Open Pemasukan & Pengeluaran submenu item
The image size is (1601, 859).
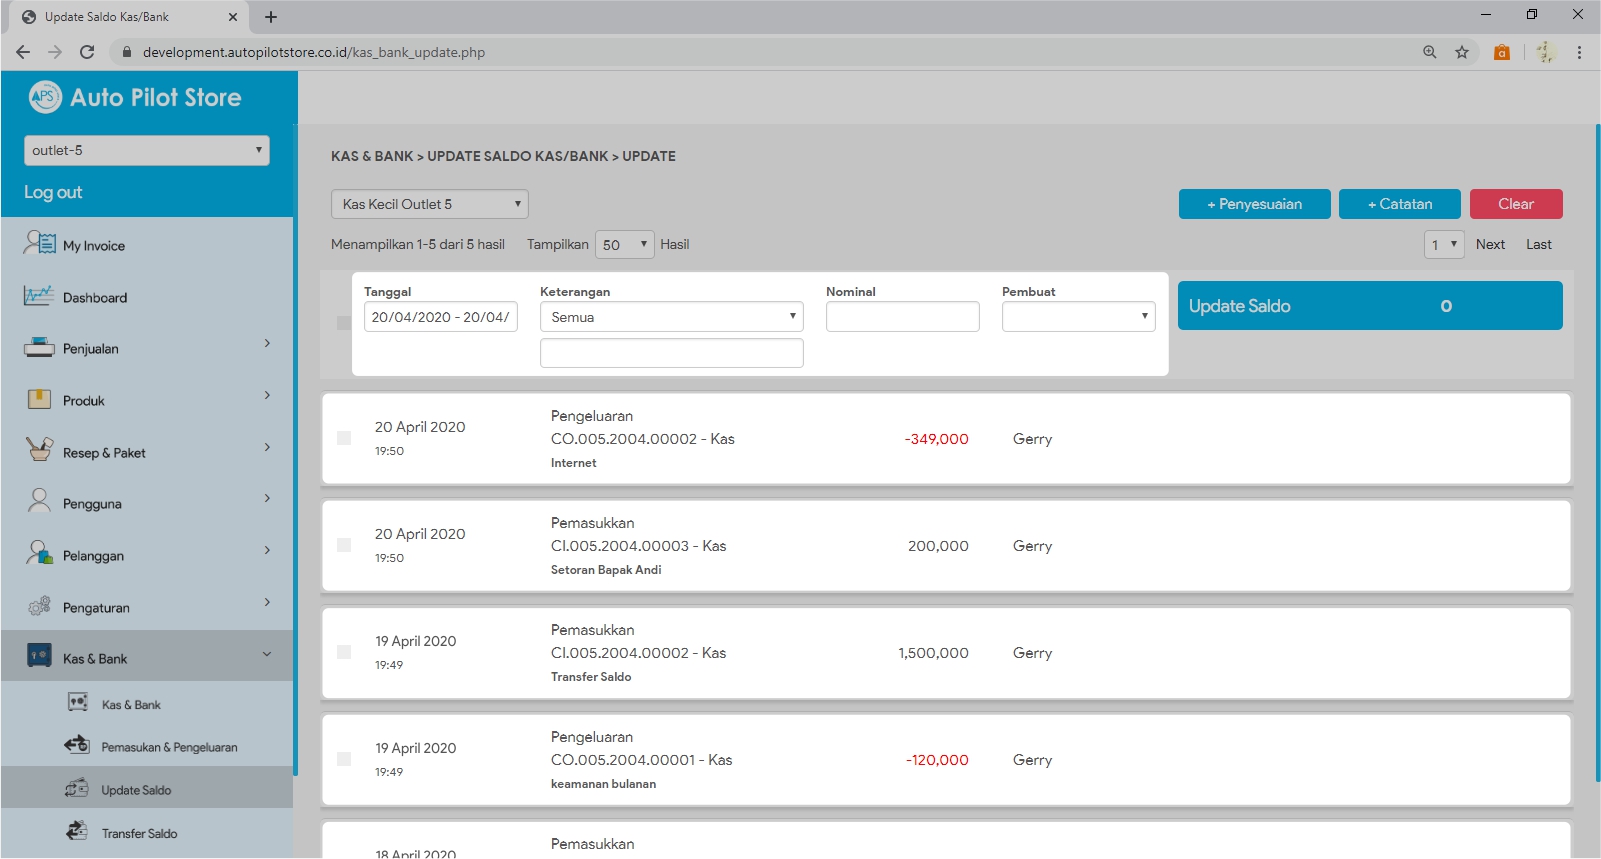pyautogui.click(x=169, y=747)
